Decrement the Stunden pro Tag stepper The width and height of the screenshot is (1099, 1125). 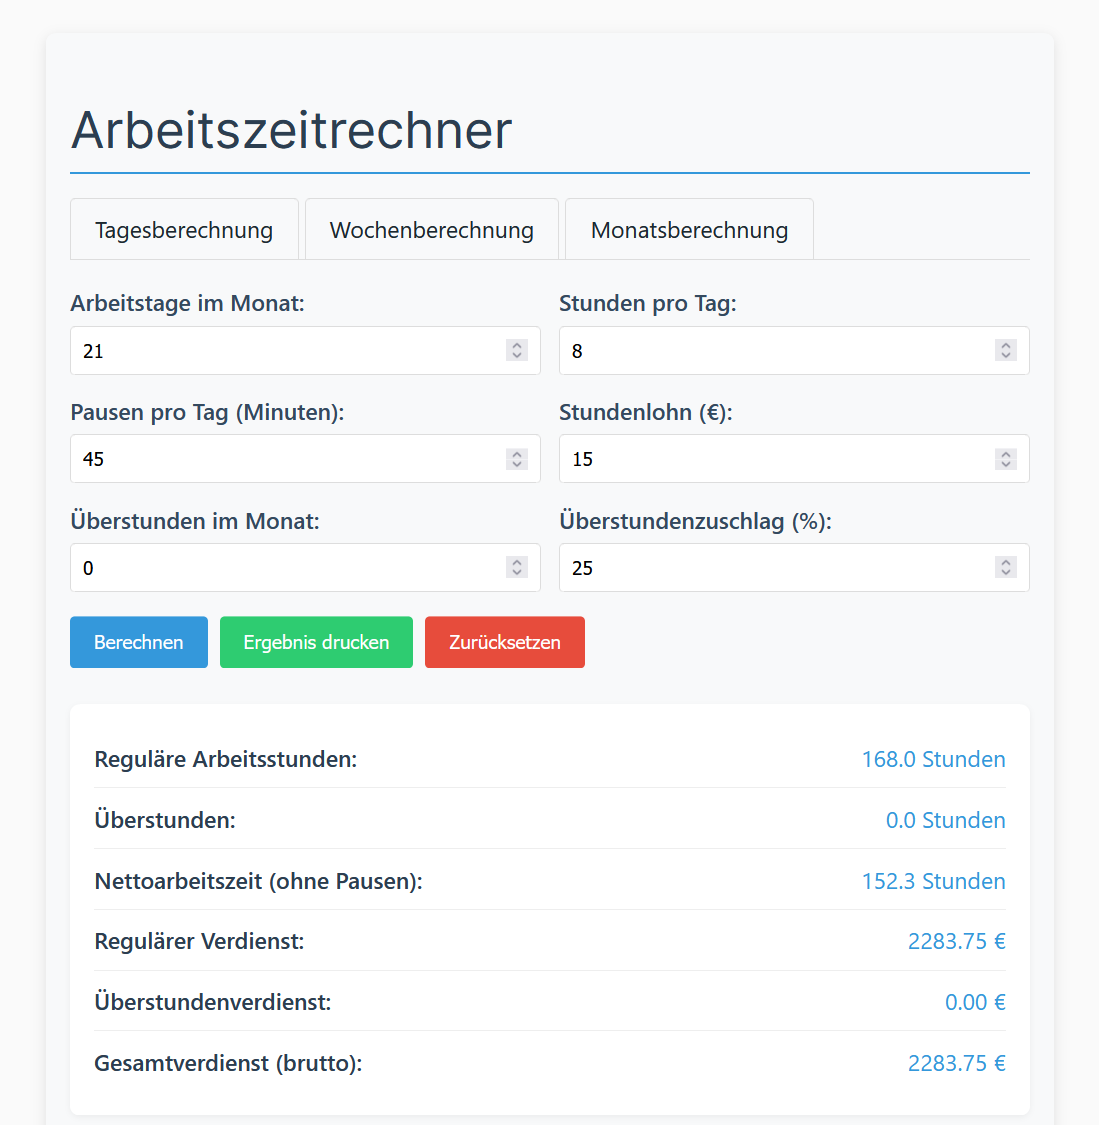(1005, 356)
